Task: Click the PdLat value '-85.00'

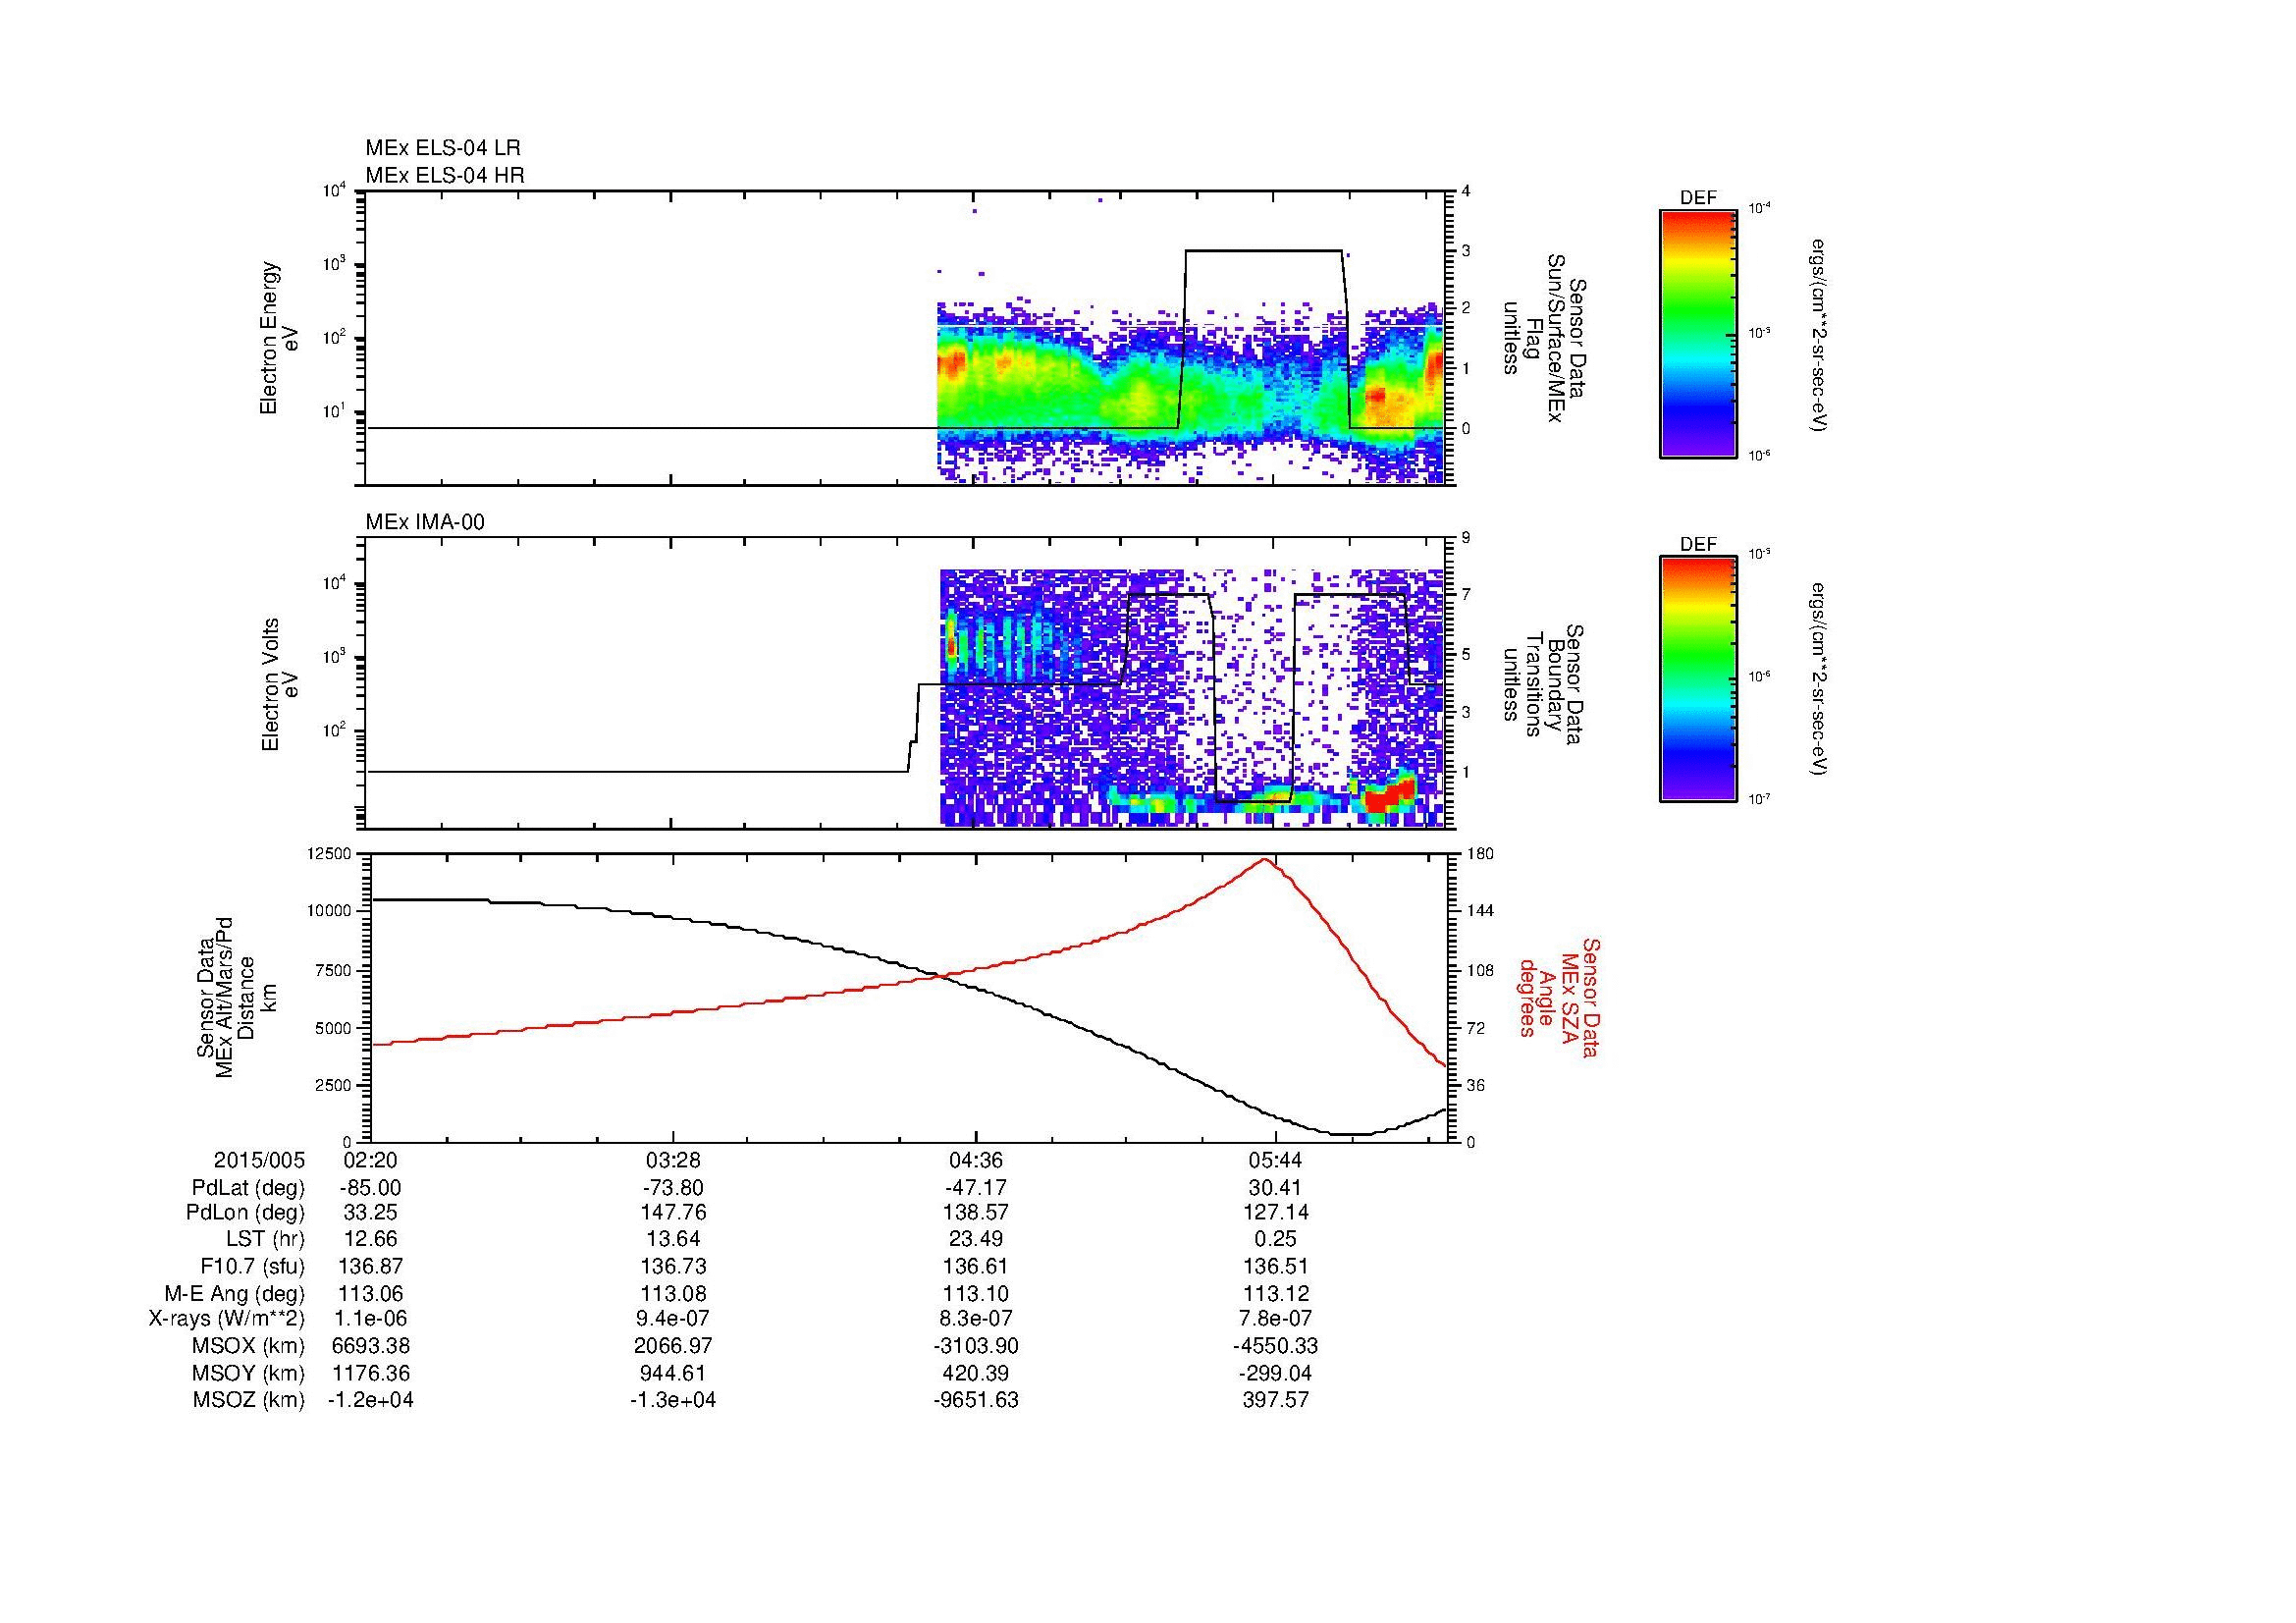Action: 370,1188
